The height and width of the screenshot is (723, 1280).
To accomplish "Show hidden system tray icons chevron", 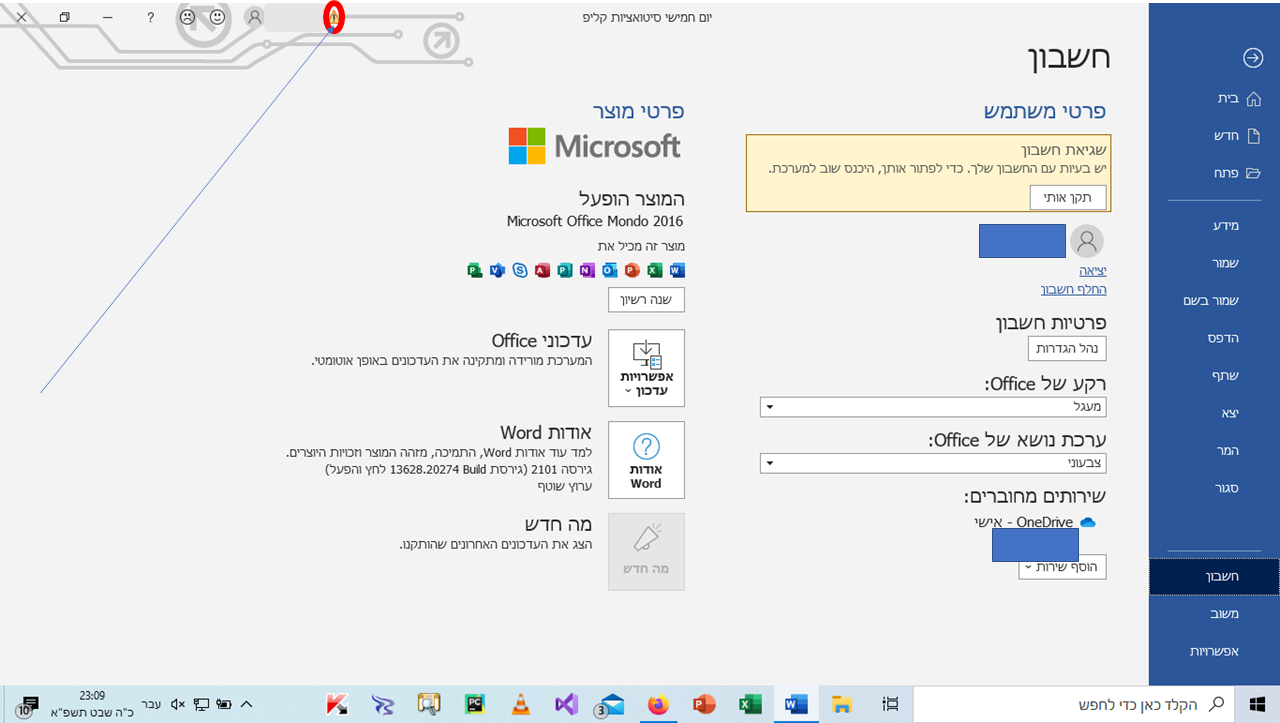I will pyautogui.click(x=247, y=704).
